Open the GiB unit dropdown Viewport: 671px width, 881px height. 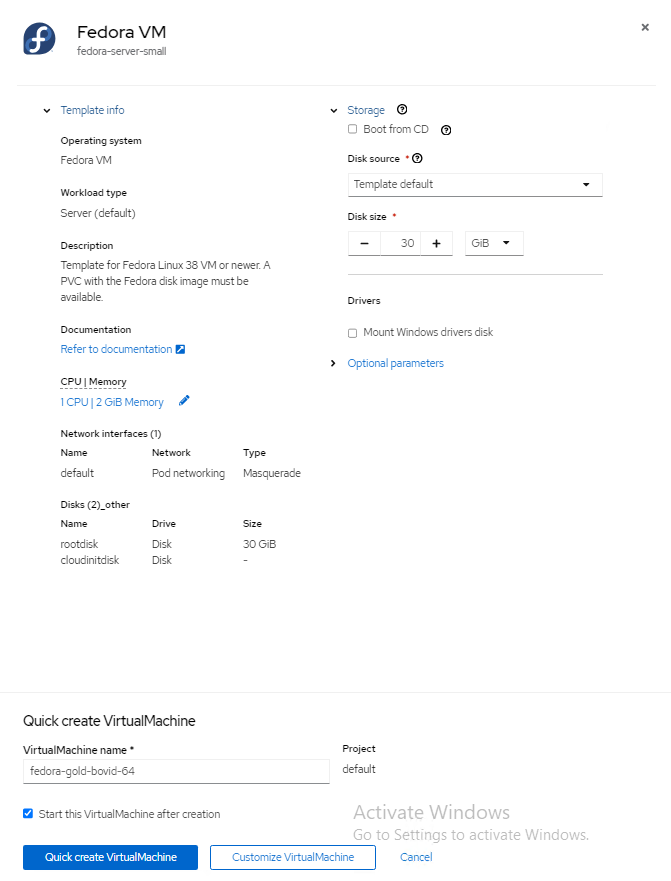tap(494, 243)
